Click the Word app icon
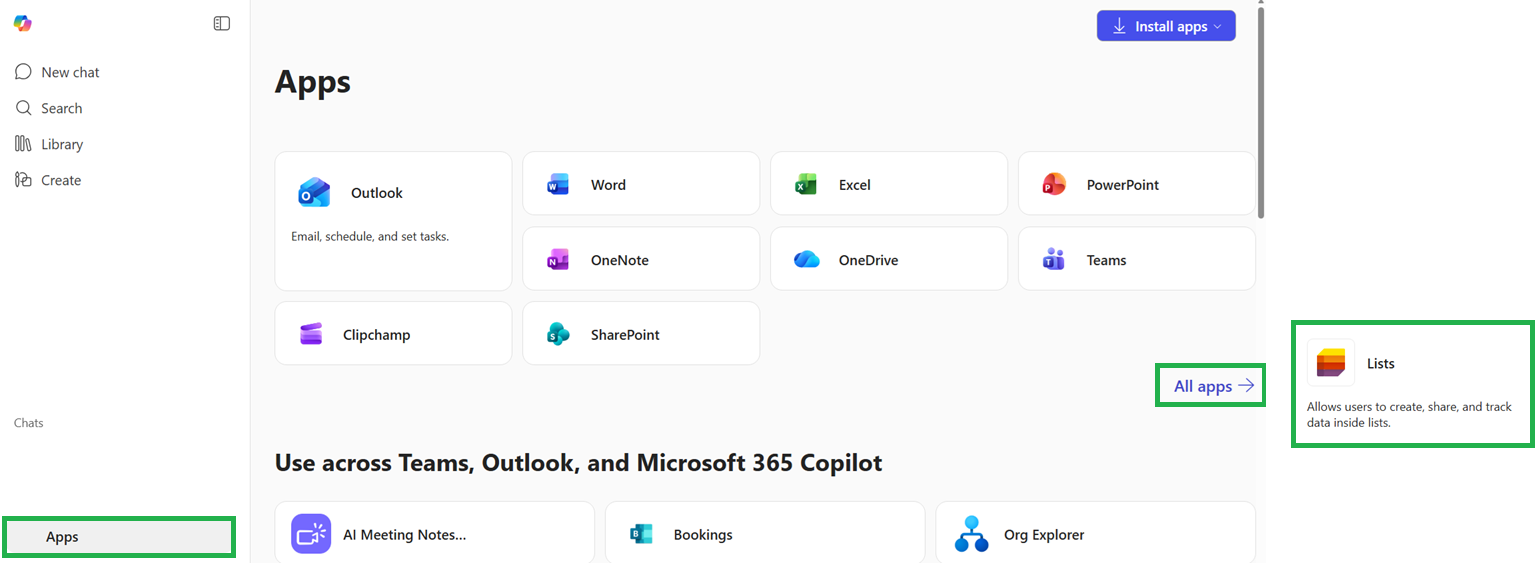 coord(557,184)
